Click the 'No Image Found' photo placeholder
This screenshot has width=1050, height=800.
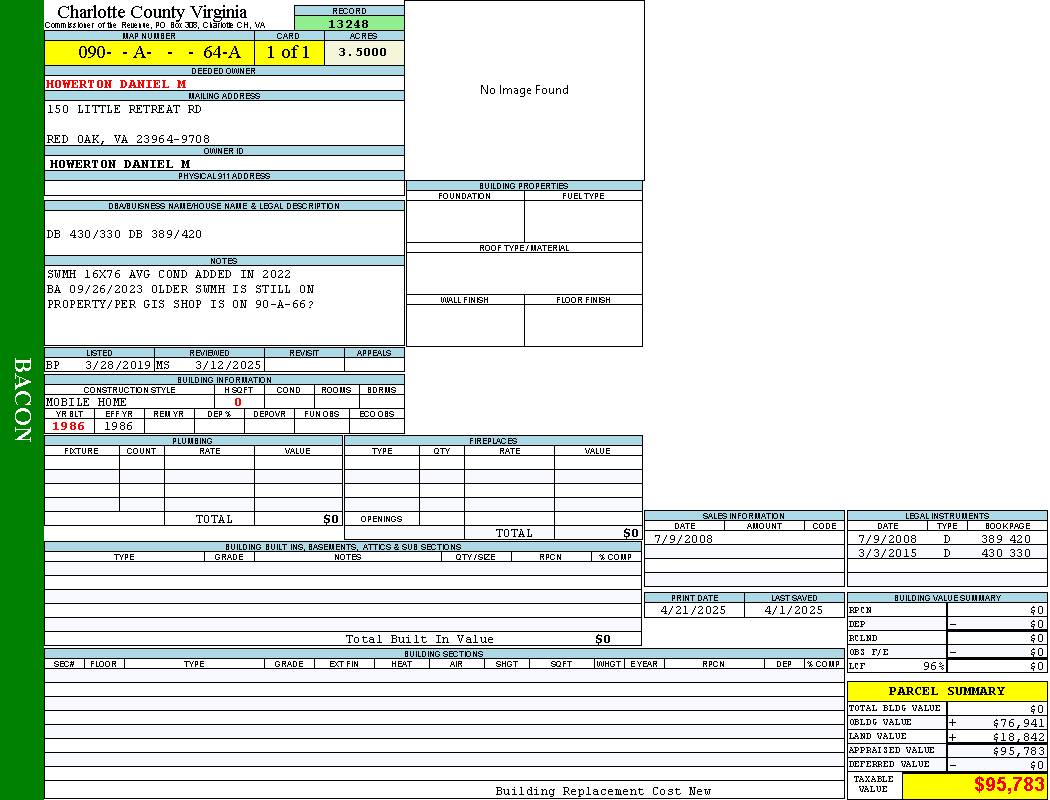[x=524, y=90]
